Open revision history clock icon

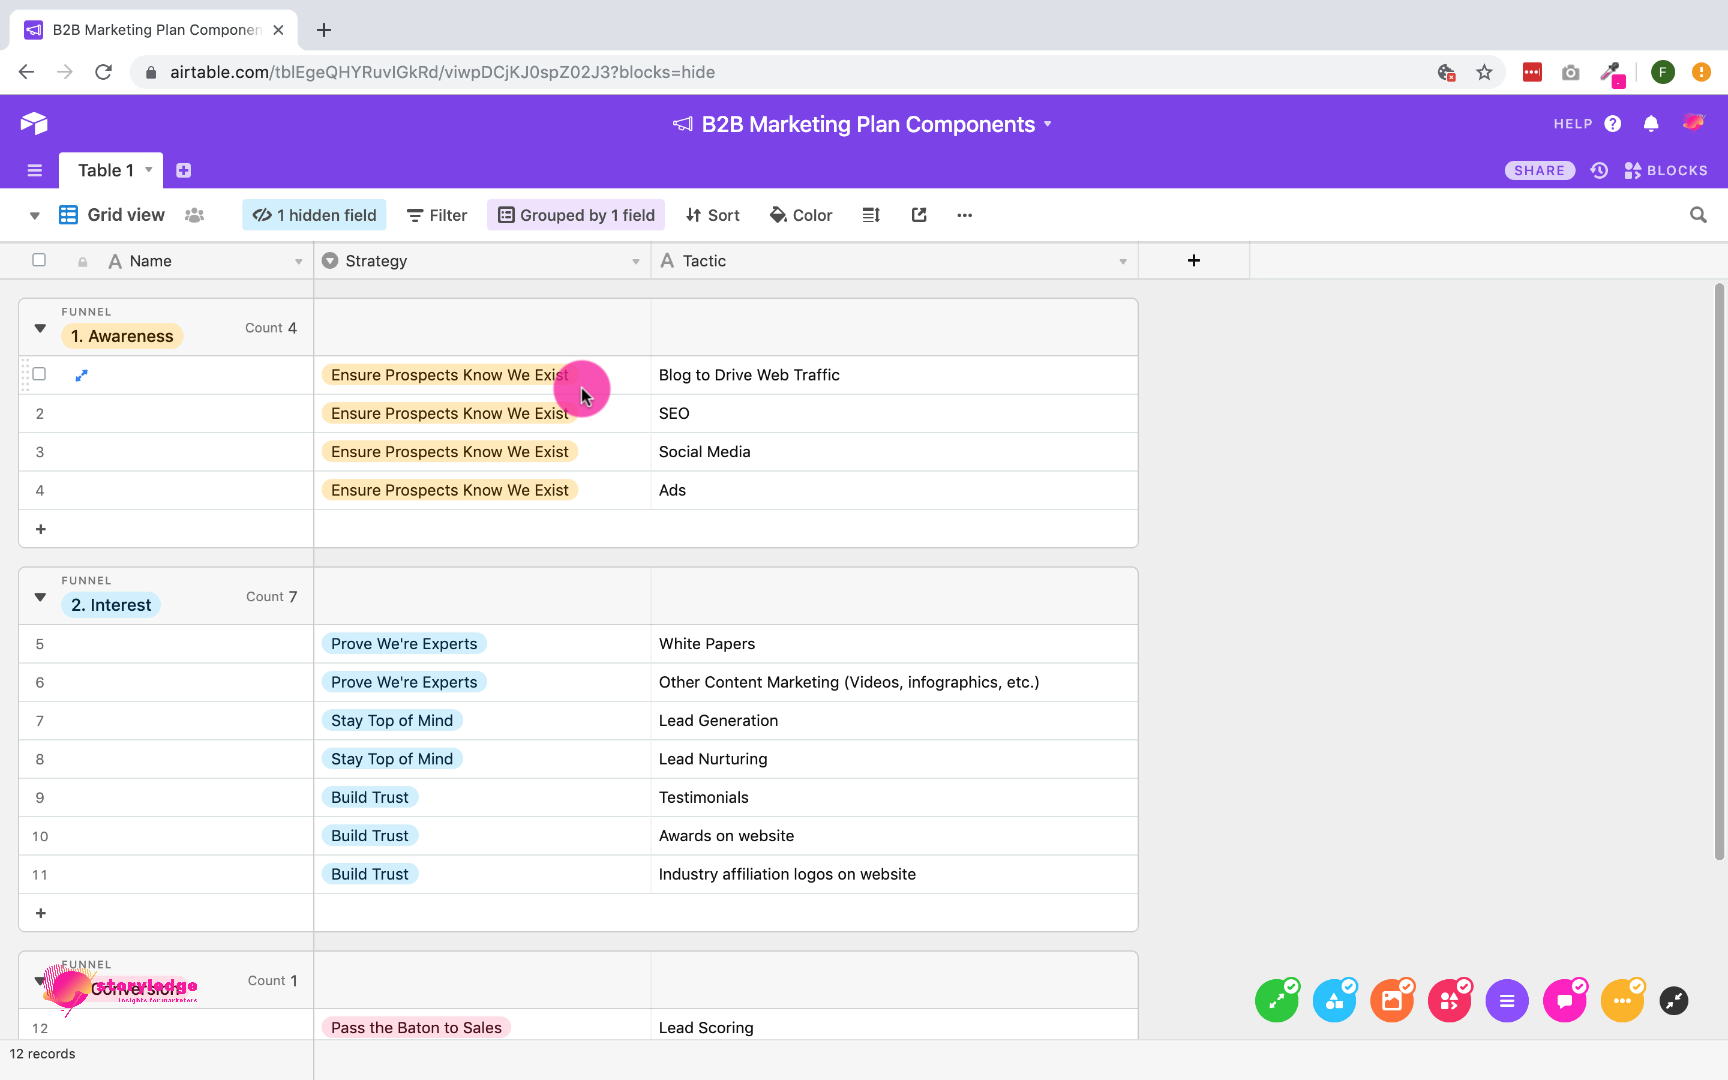[x=1600, y=171]
